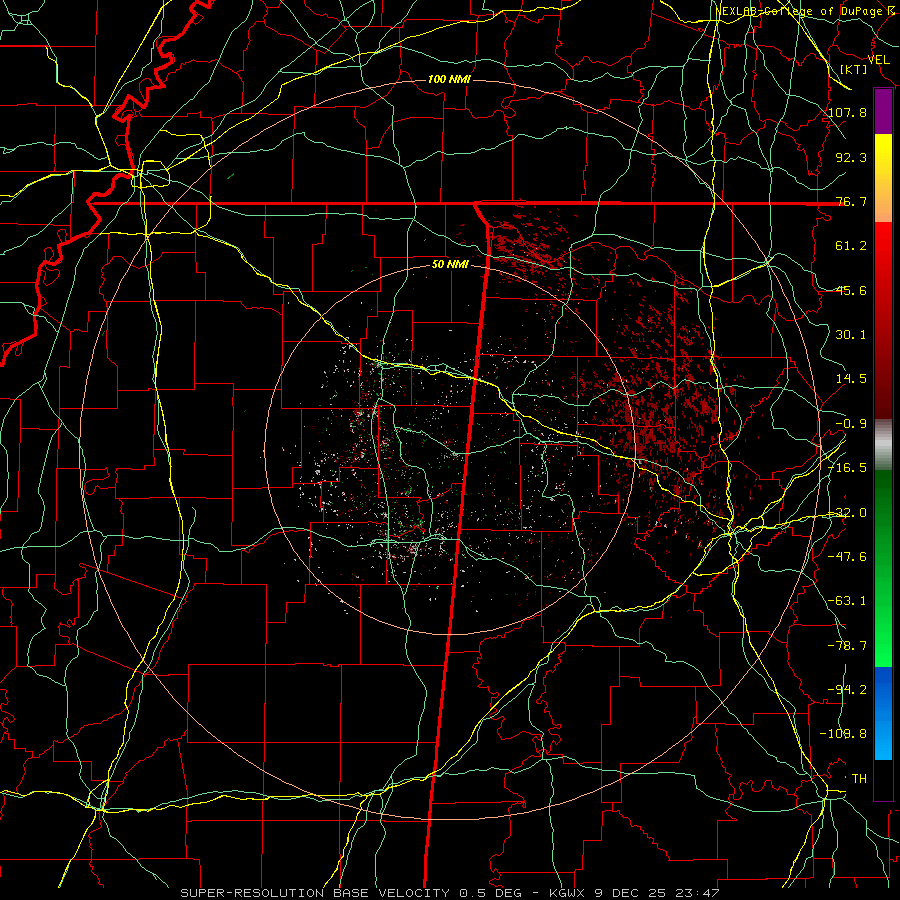Select the 107.8 legend value
Image resolution: width=900 pixels, height=900 pixels.
tap(848, 112)
